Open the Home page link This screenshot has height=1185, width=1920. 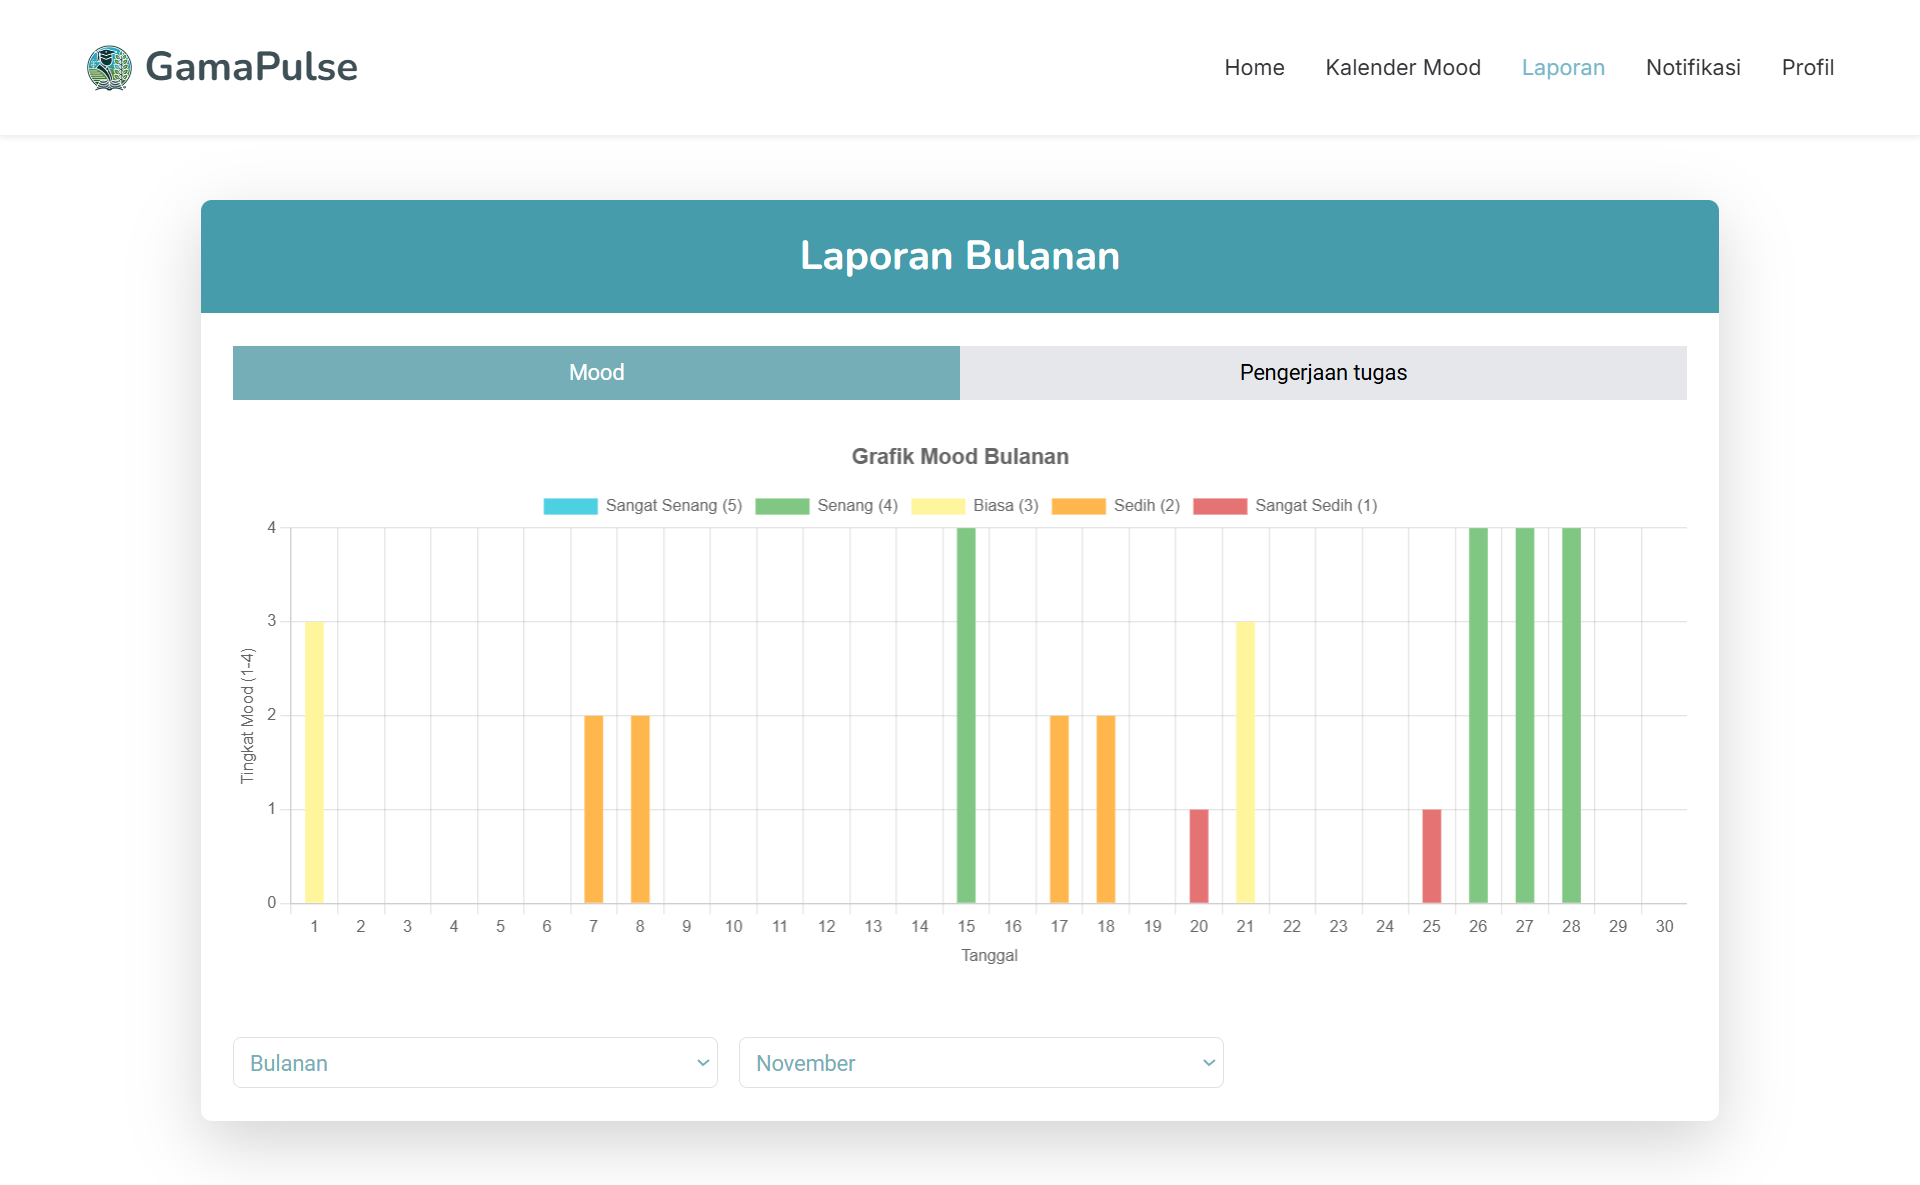(x=1254, y=67)
